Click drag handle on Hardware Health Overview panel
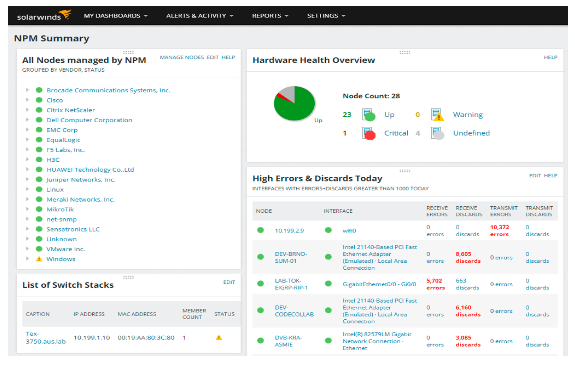 pos(405,52)
